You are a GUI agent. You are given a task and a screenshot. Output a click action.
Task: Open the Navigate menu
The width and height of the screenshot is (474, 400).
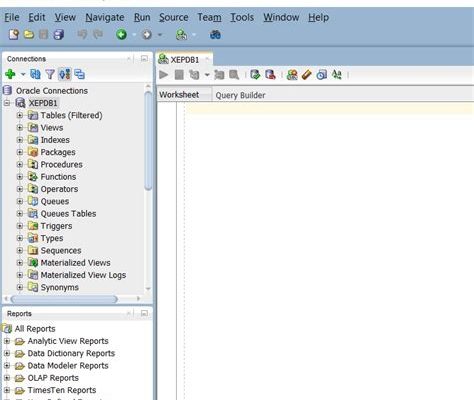pyautogui.click(x=105, y=17)
